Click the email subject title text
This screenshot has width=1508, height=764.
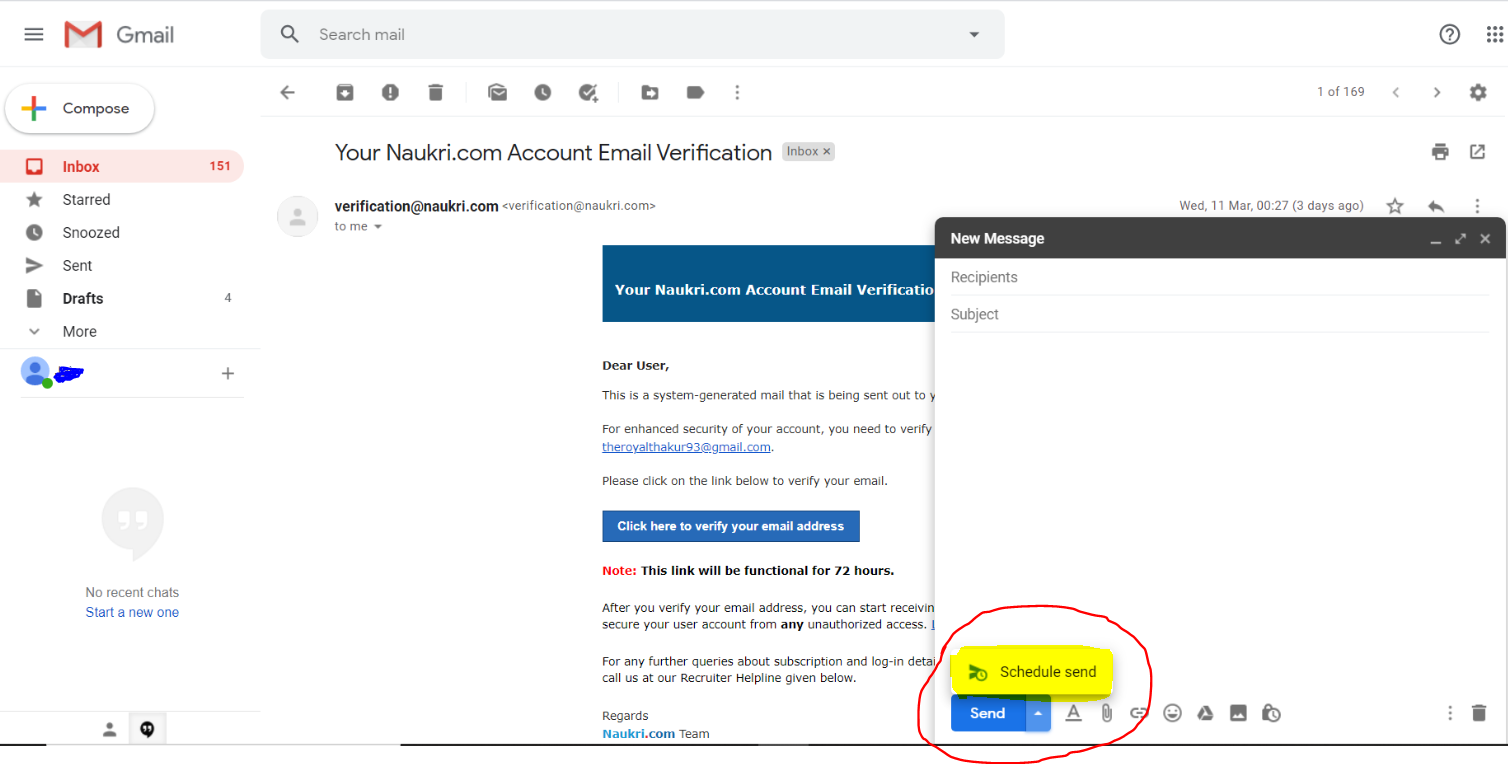tap(553, 152)
